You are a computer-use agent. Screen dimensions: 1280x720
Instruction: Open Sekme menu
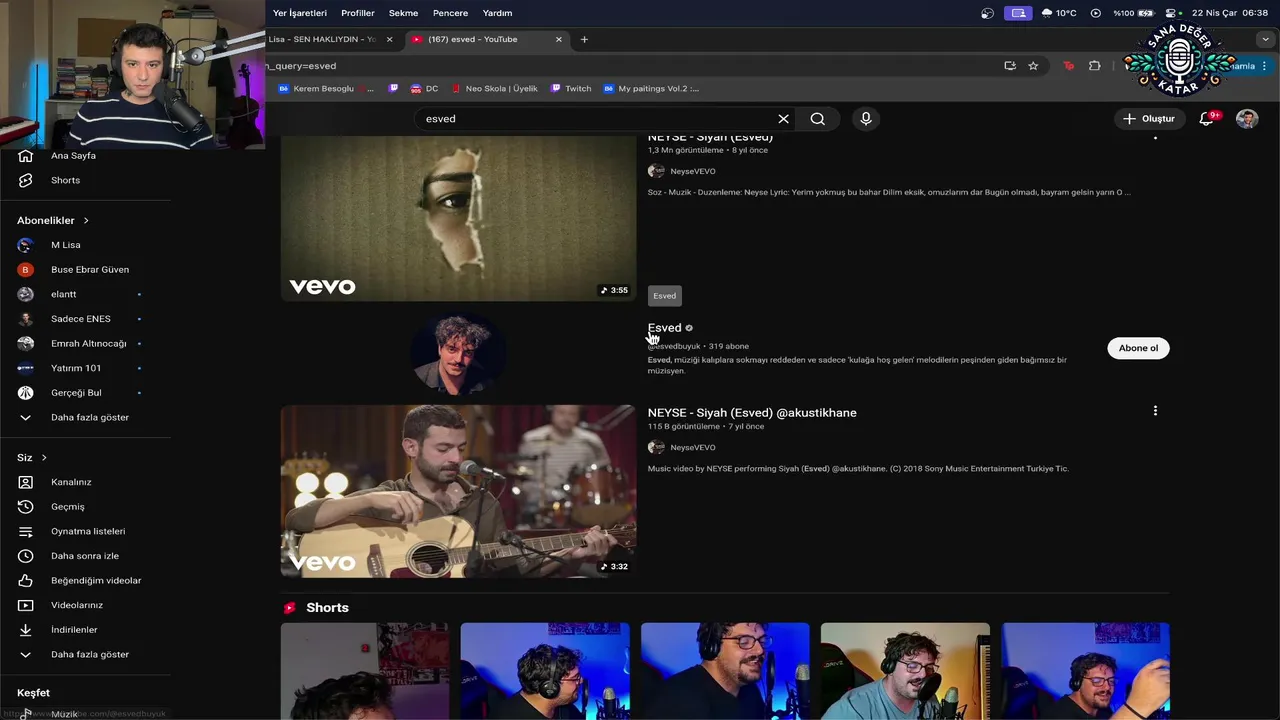click(x=403, y=13)
